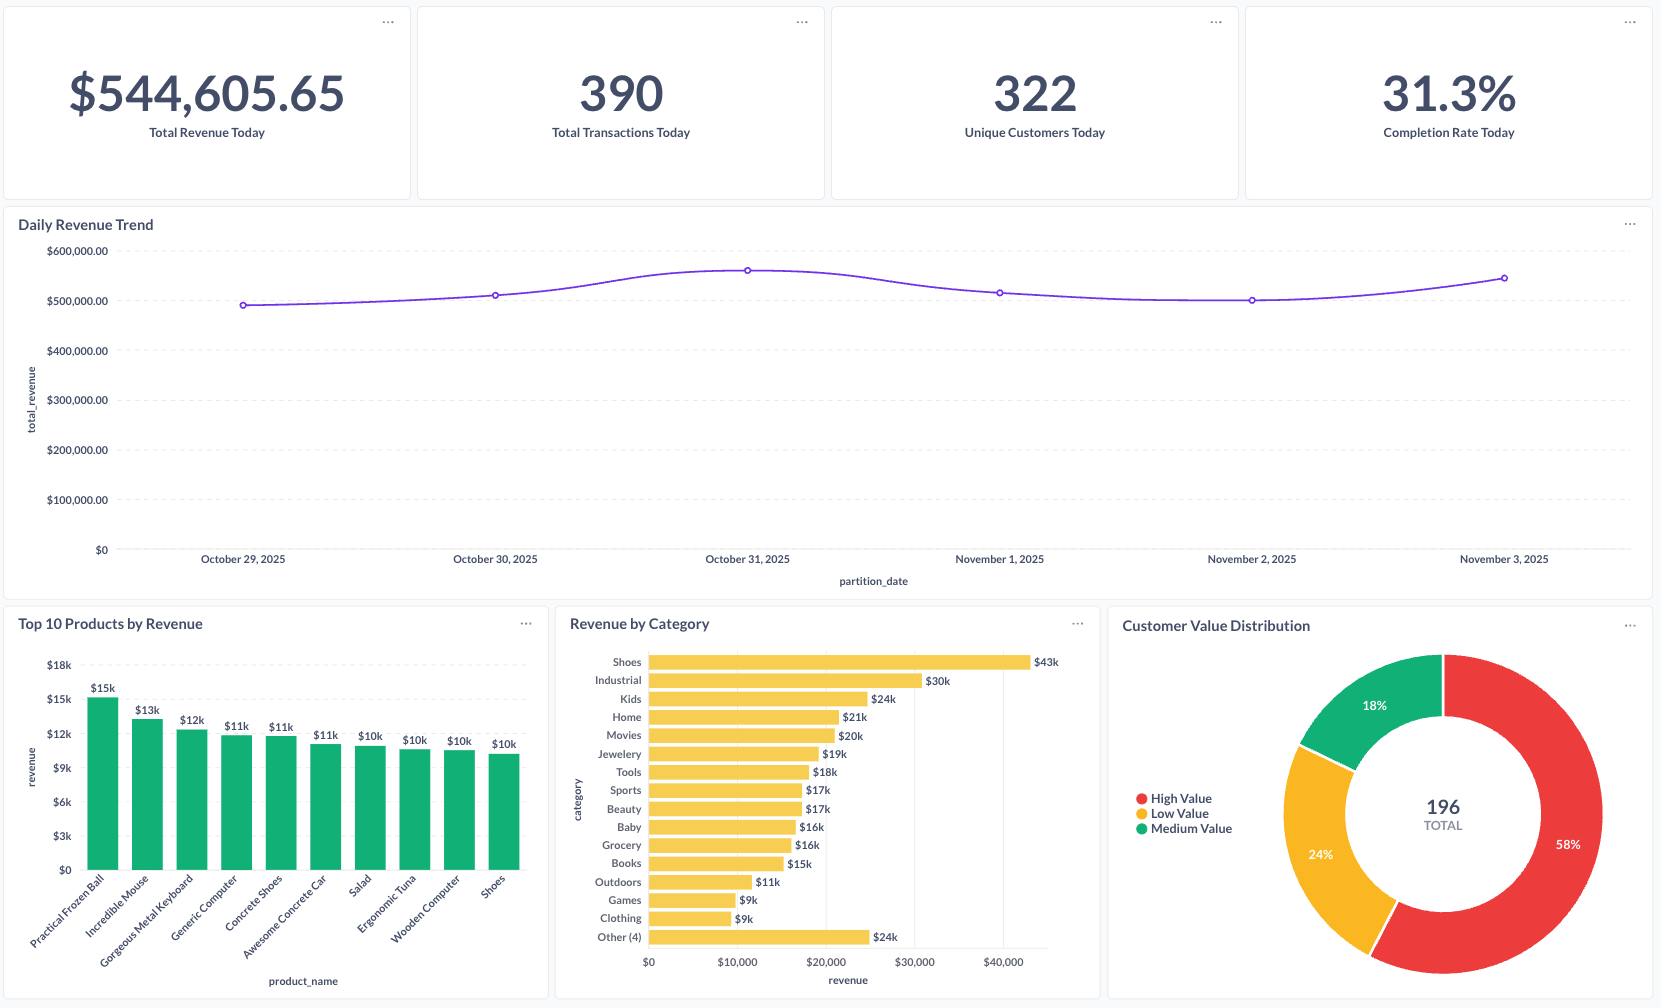Screen dimensions: 1661x1008
Task: Click the 196 TOTAL label in donut center
Action: 1443,814
